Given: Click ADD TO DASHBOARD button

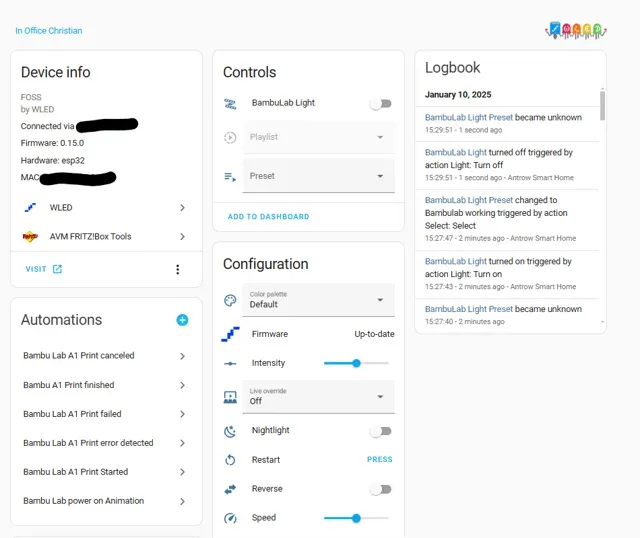Looking at the screenshot, I should tap(269, 217).
